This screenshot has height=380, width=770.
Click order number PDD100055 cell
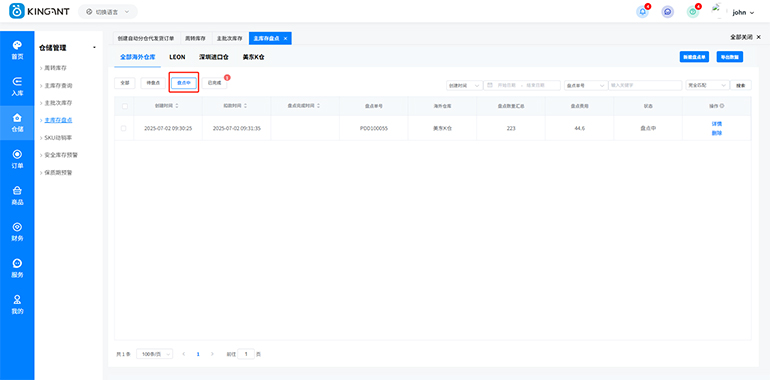(x=374, y=128)
